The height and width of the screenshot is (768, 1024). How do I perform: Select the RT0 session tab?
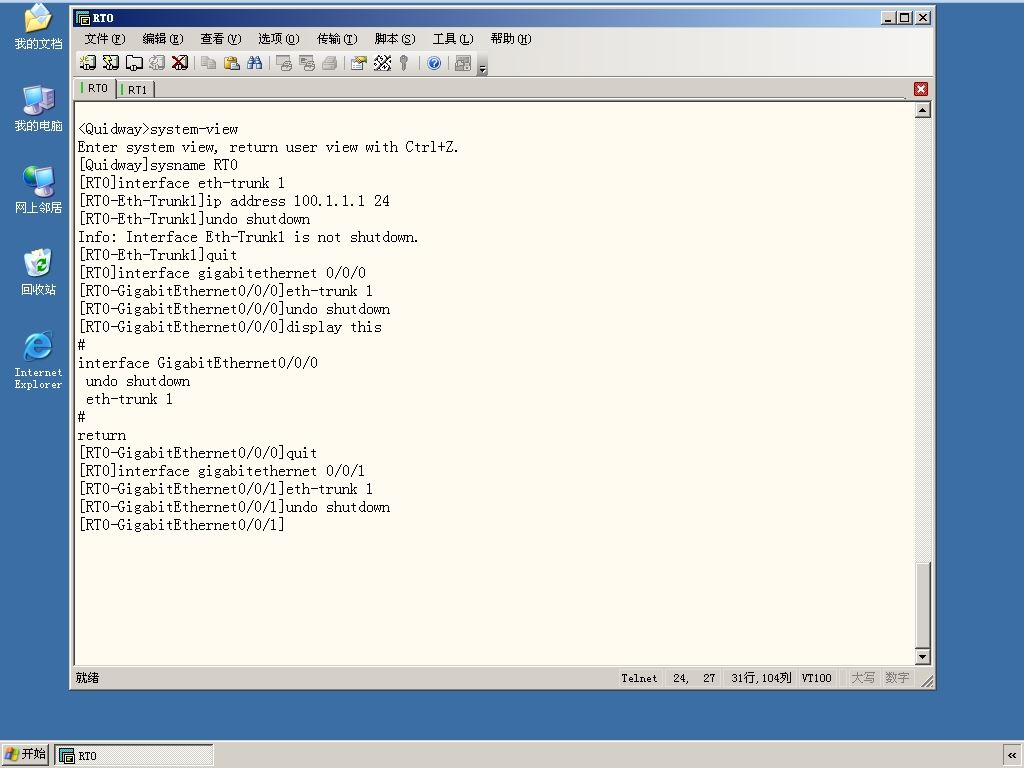click(96, 88)
